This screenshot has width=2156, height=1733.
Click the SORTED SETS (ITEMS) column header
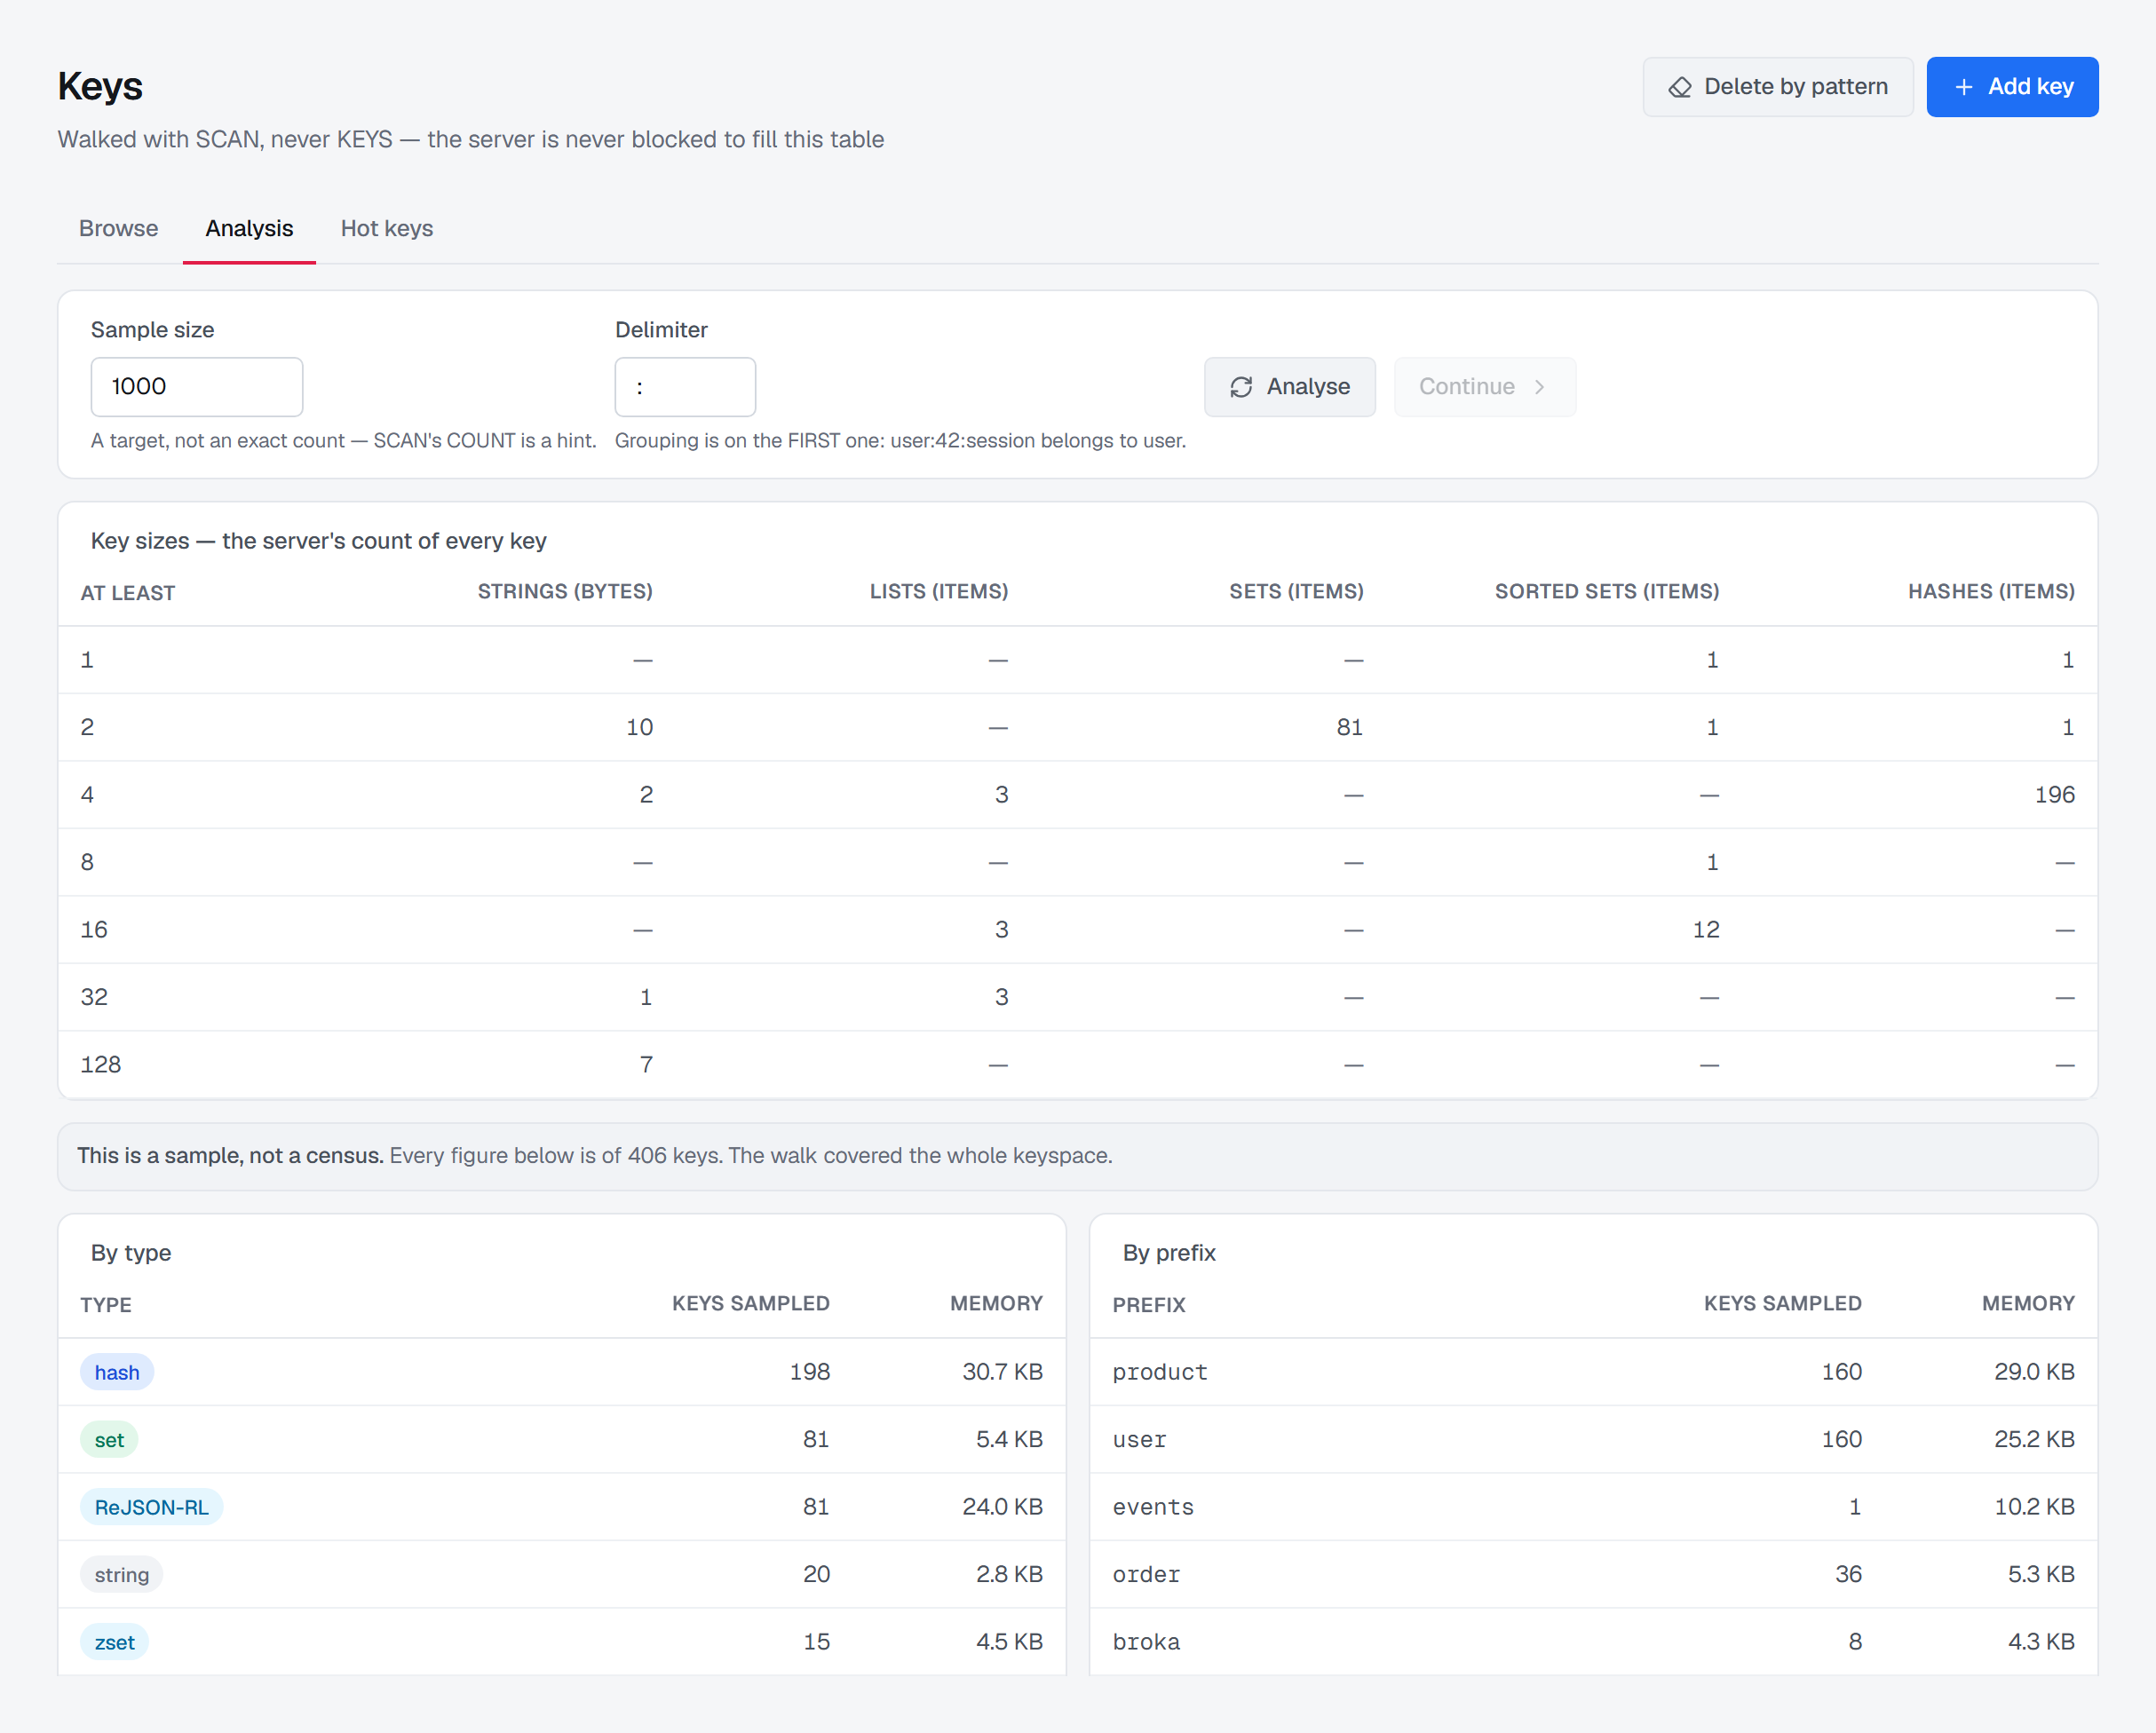tap(1607, 592)
